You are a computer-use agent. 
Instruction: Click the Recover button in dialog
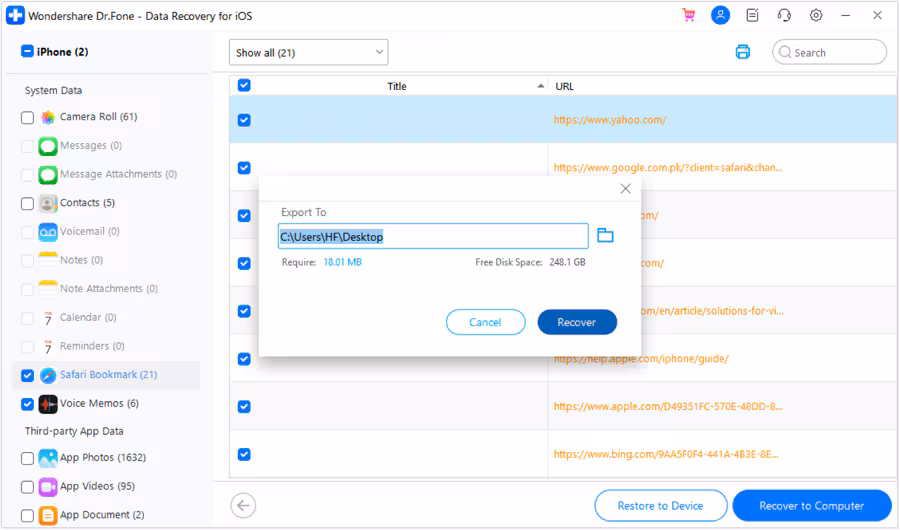coord(577,322)
